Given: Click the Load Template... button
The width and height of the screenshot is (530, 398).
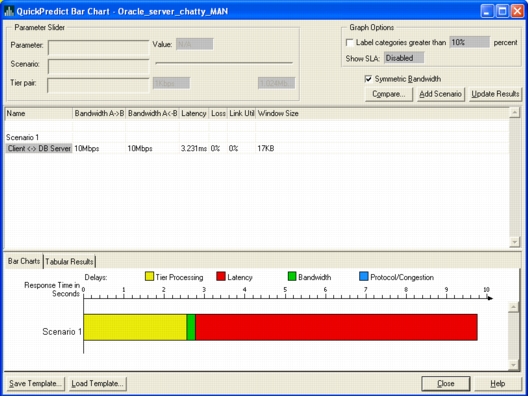Looking at the screenshot, I should pyautogui.click(x=97, y=384).
